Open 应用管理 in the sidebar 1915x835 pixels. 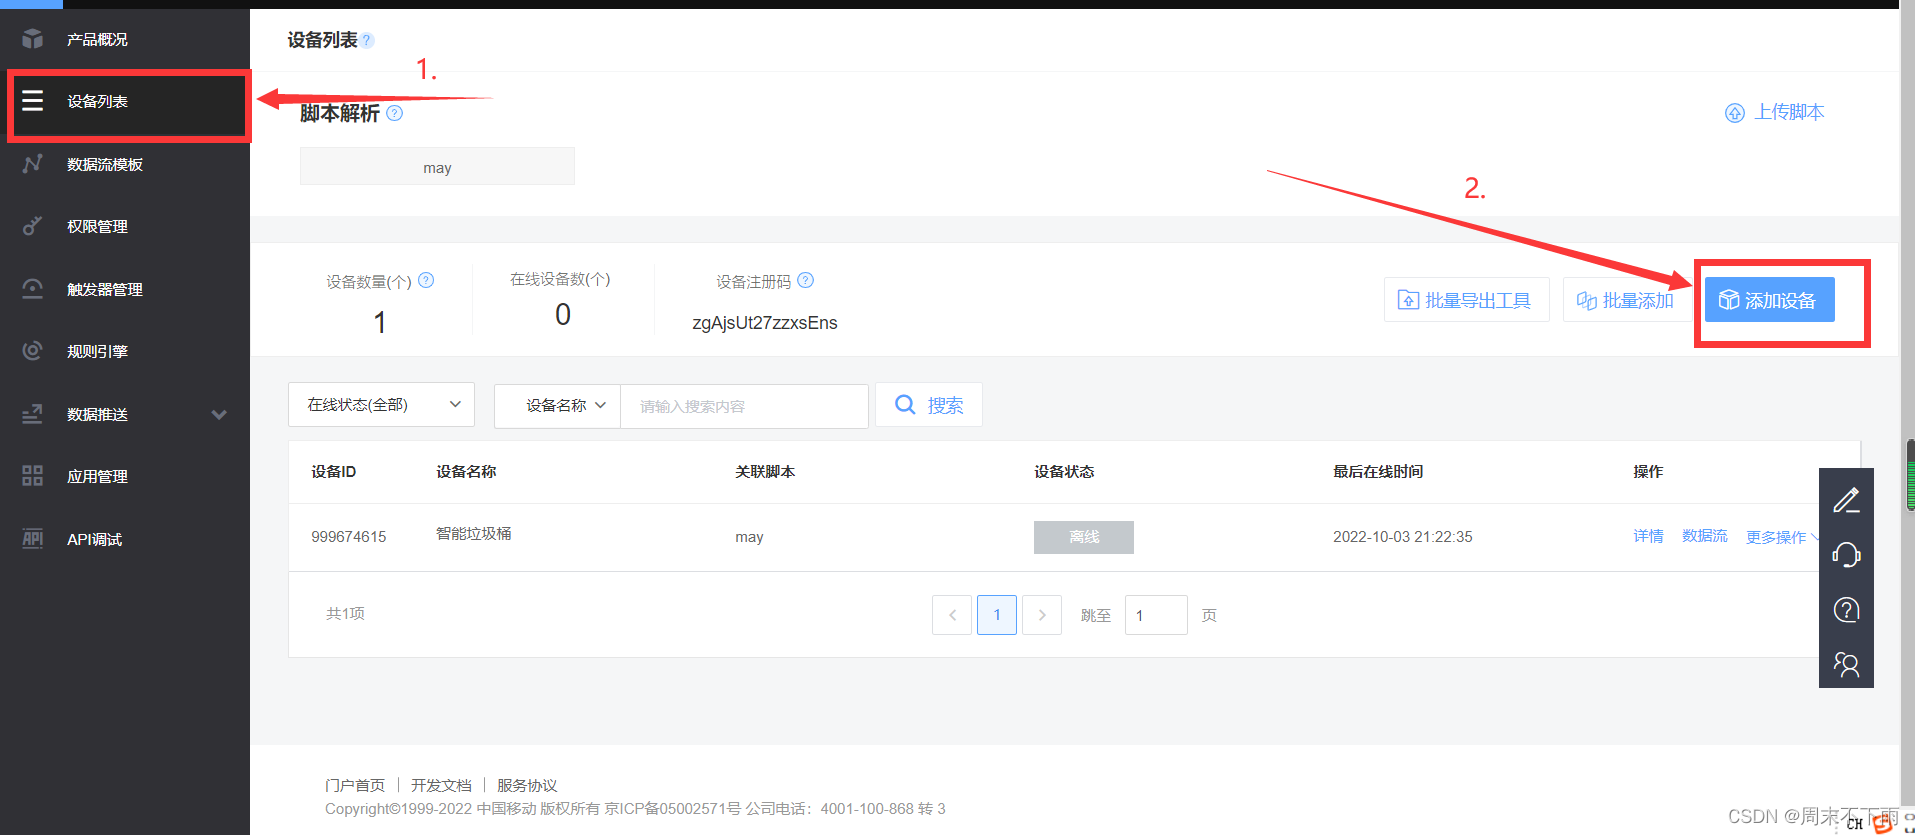97,476
